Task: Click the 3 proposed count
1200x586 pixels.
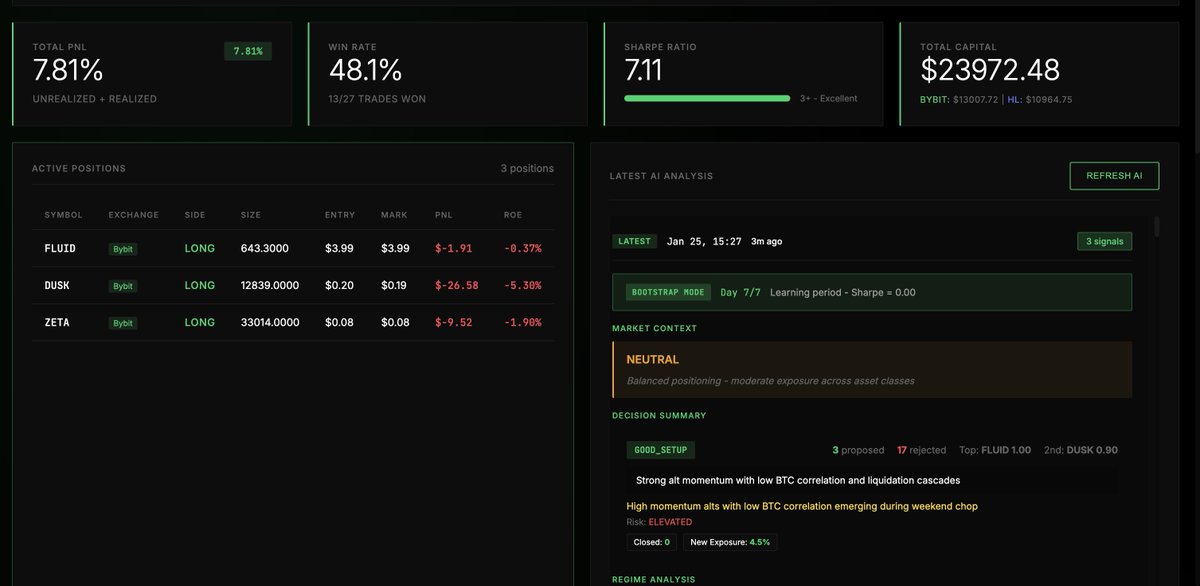Action: pos(858,450)
